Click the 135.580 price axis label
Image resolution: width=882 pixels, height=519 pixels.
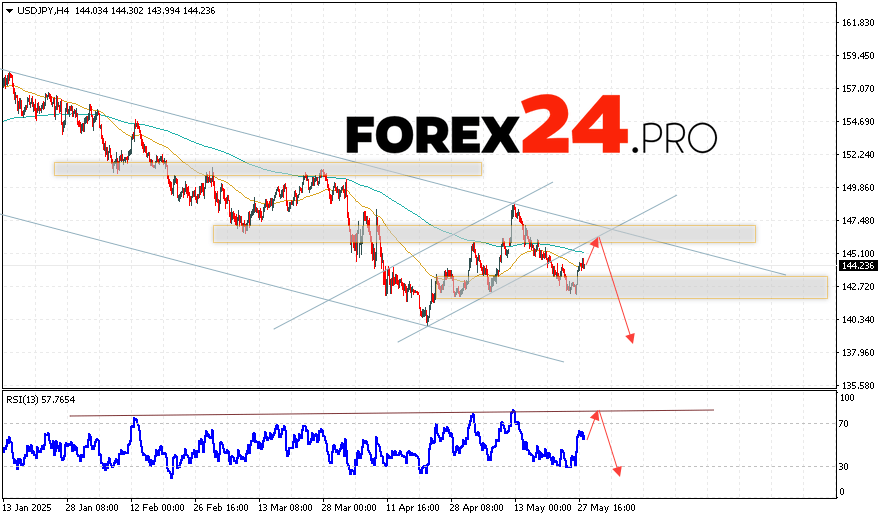(x=857, y=385)
